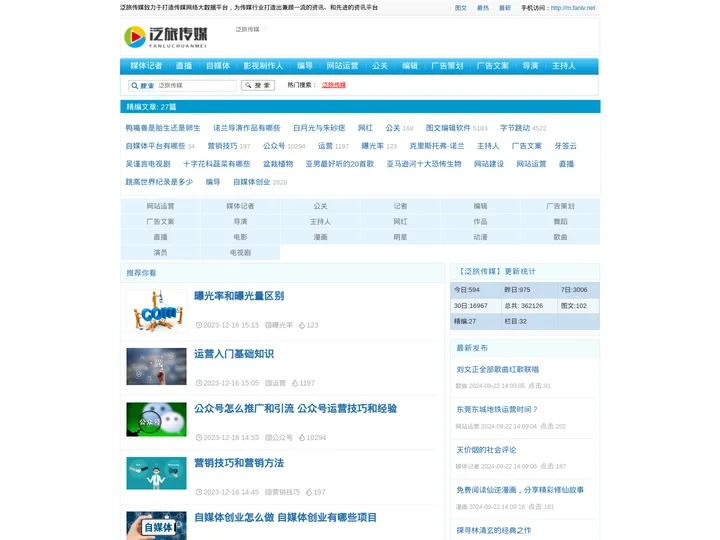Viewport: 720px width, 540px height.
Task: Open the 最新 link in top bar
Action: (505, 8)
